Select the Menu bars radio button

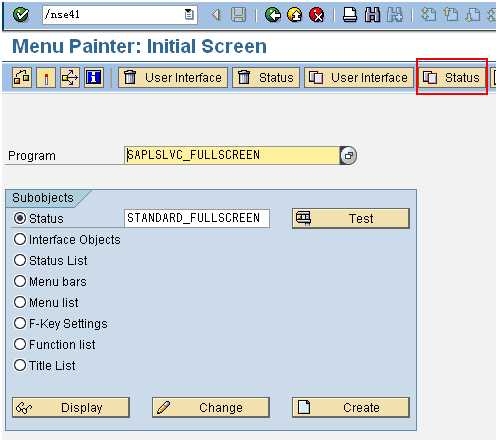point(20,281)
